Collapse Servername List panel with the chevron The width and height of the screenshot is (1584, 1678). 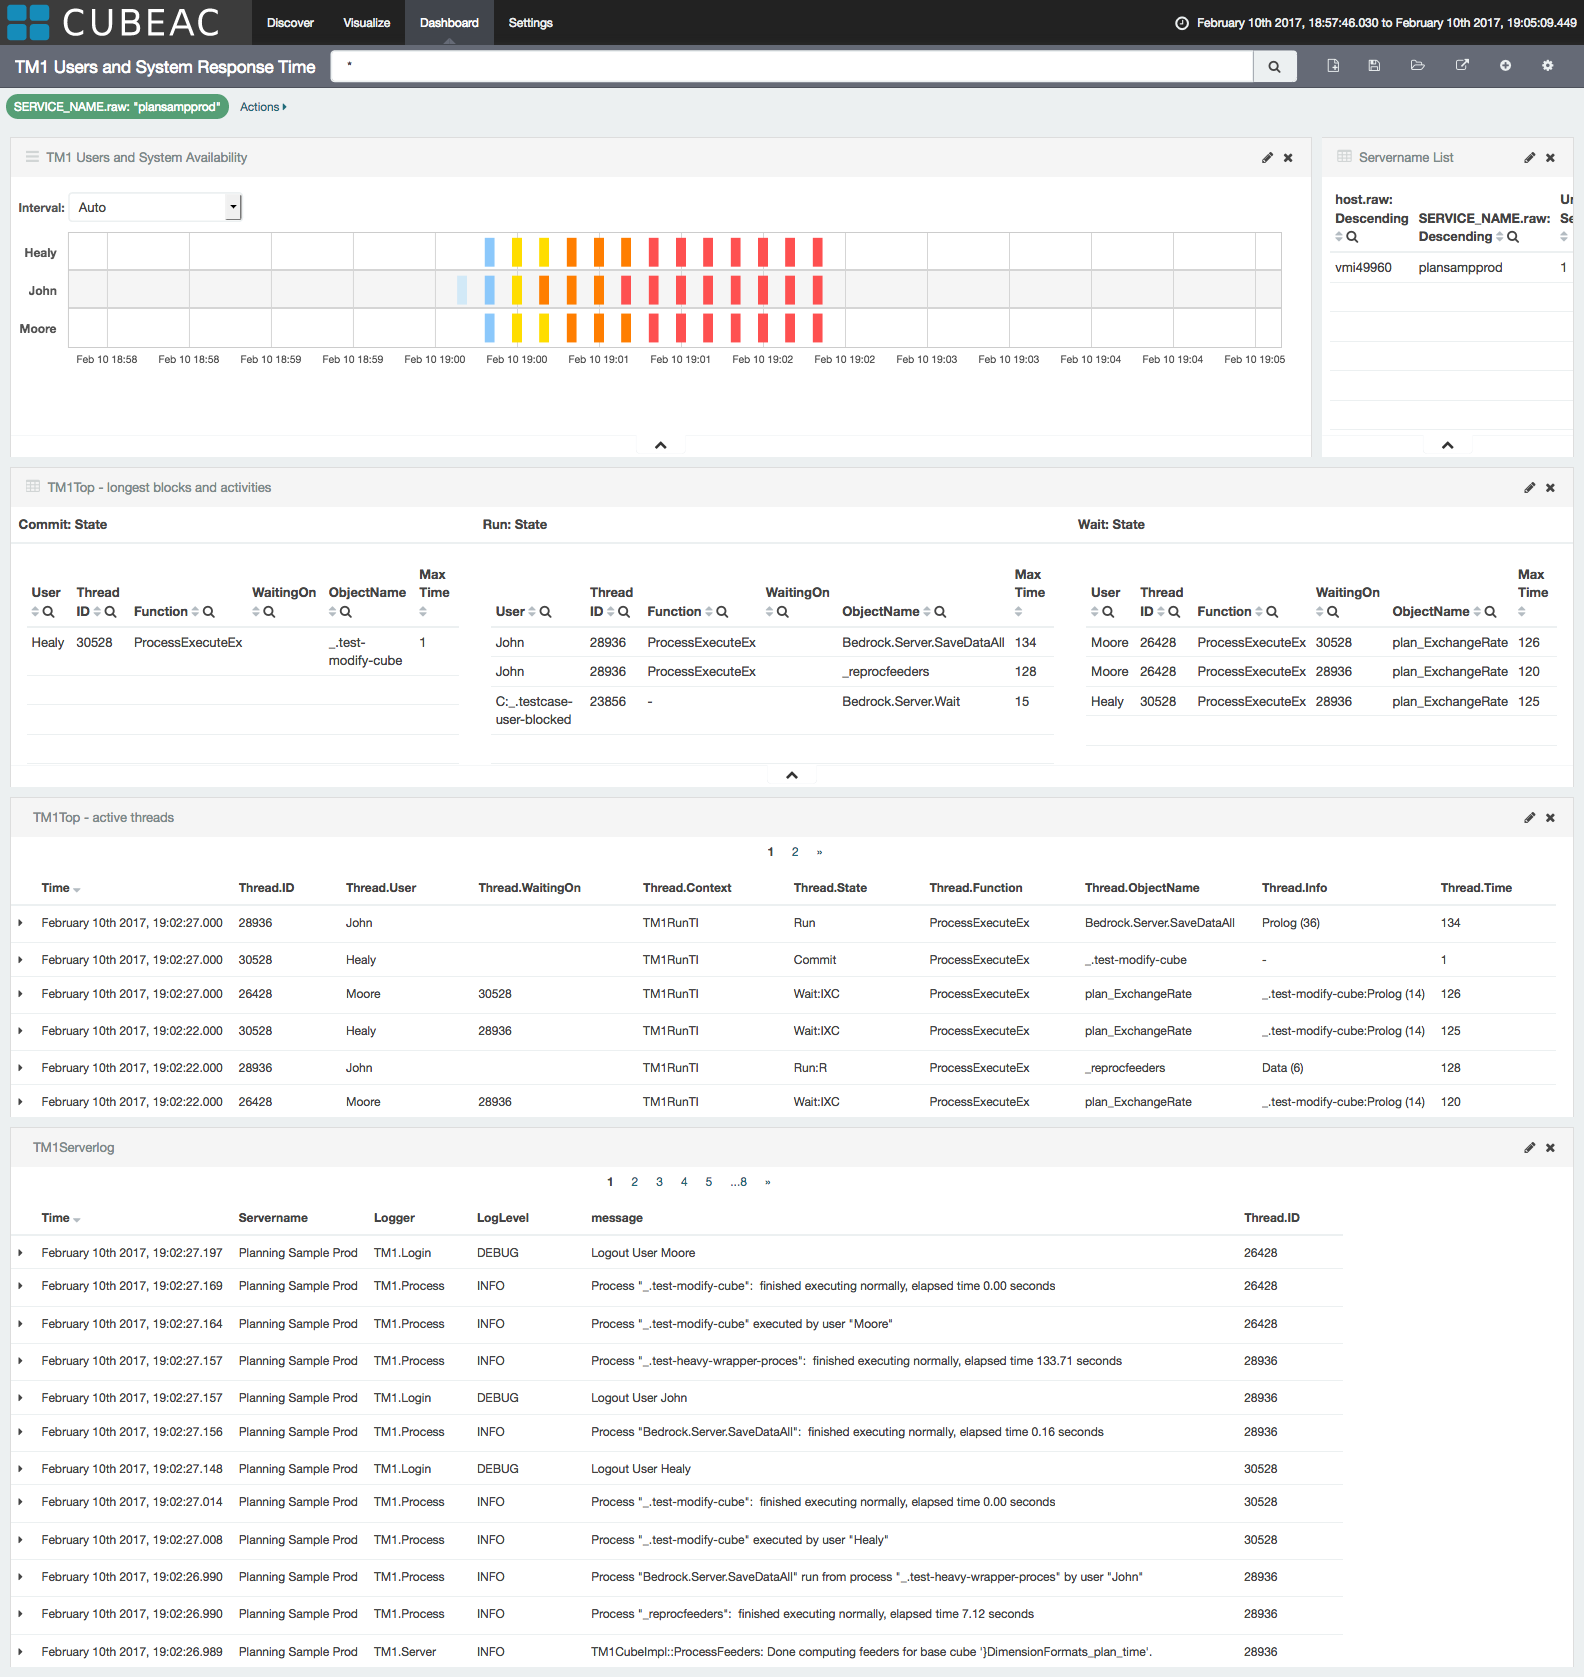1447,445
